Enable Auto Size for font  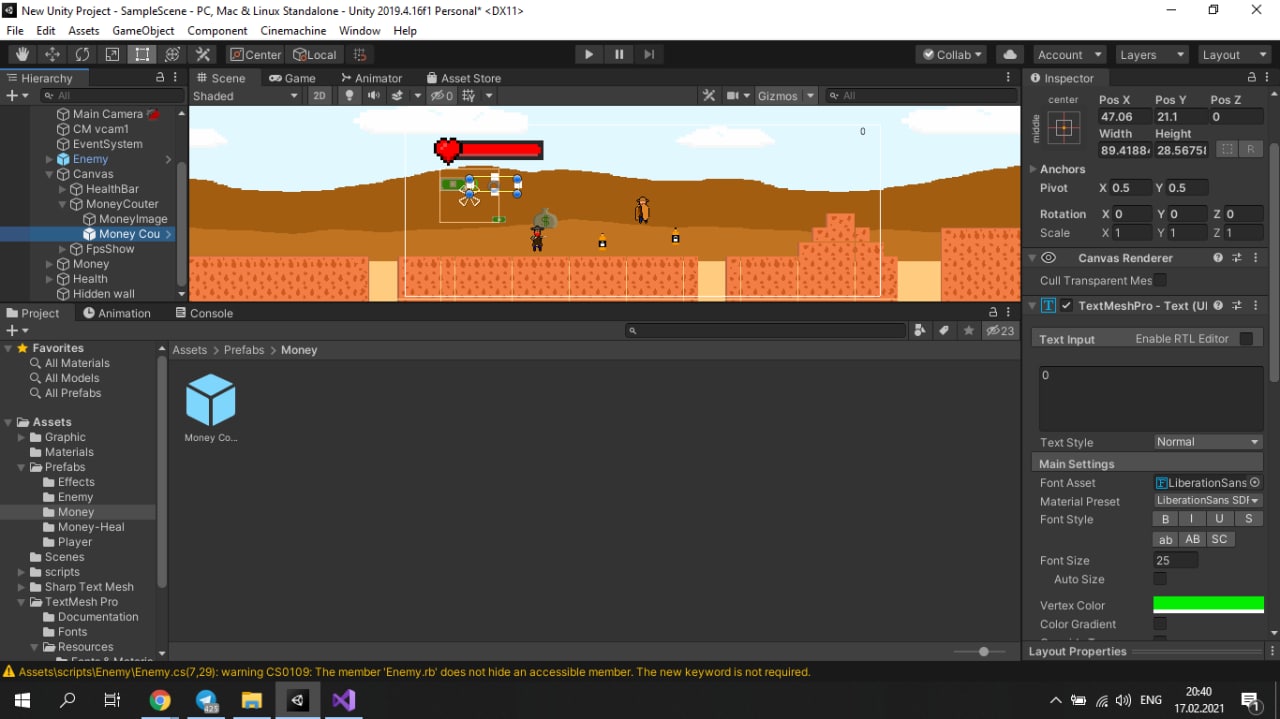pos(1160,579)
